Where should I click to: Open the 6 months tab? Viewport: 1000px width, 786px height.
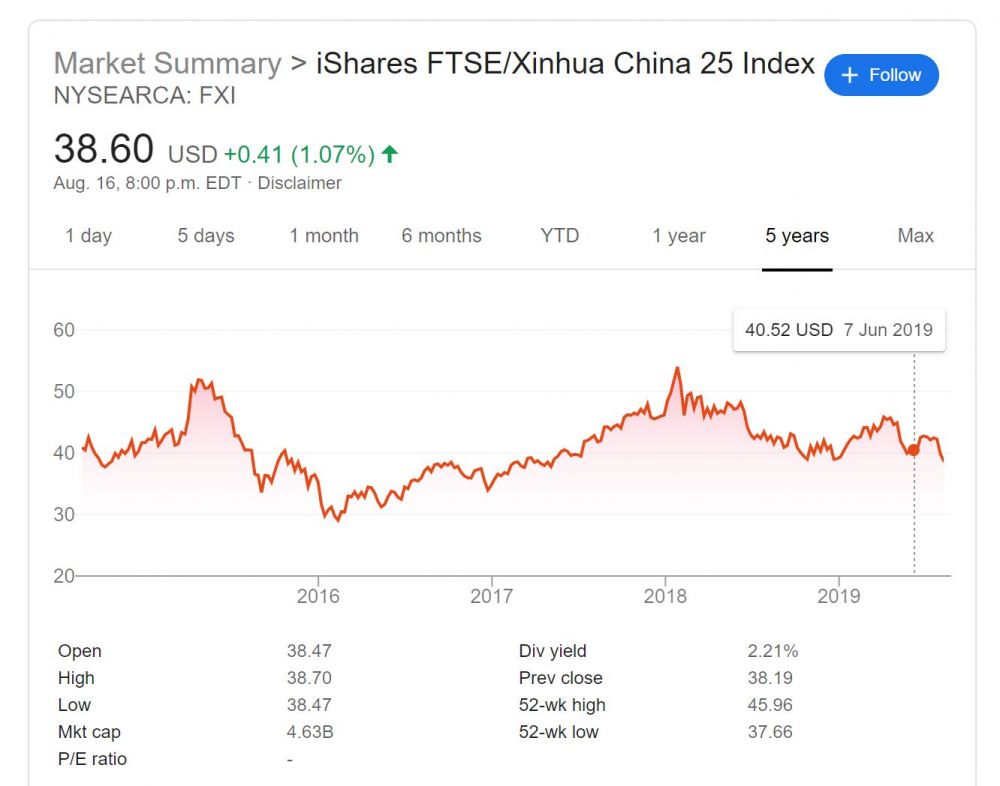(441, 236)
